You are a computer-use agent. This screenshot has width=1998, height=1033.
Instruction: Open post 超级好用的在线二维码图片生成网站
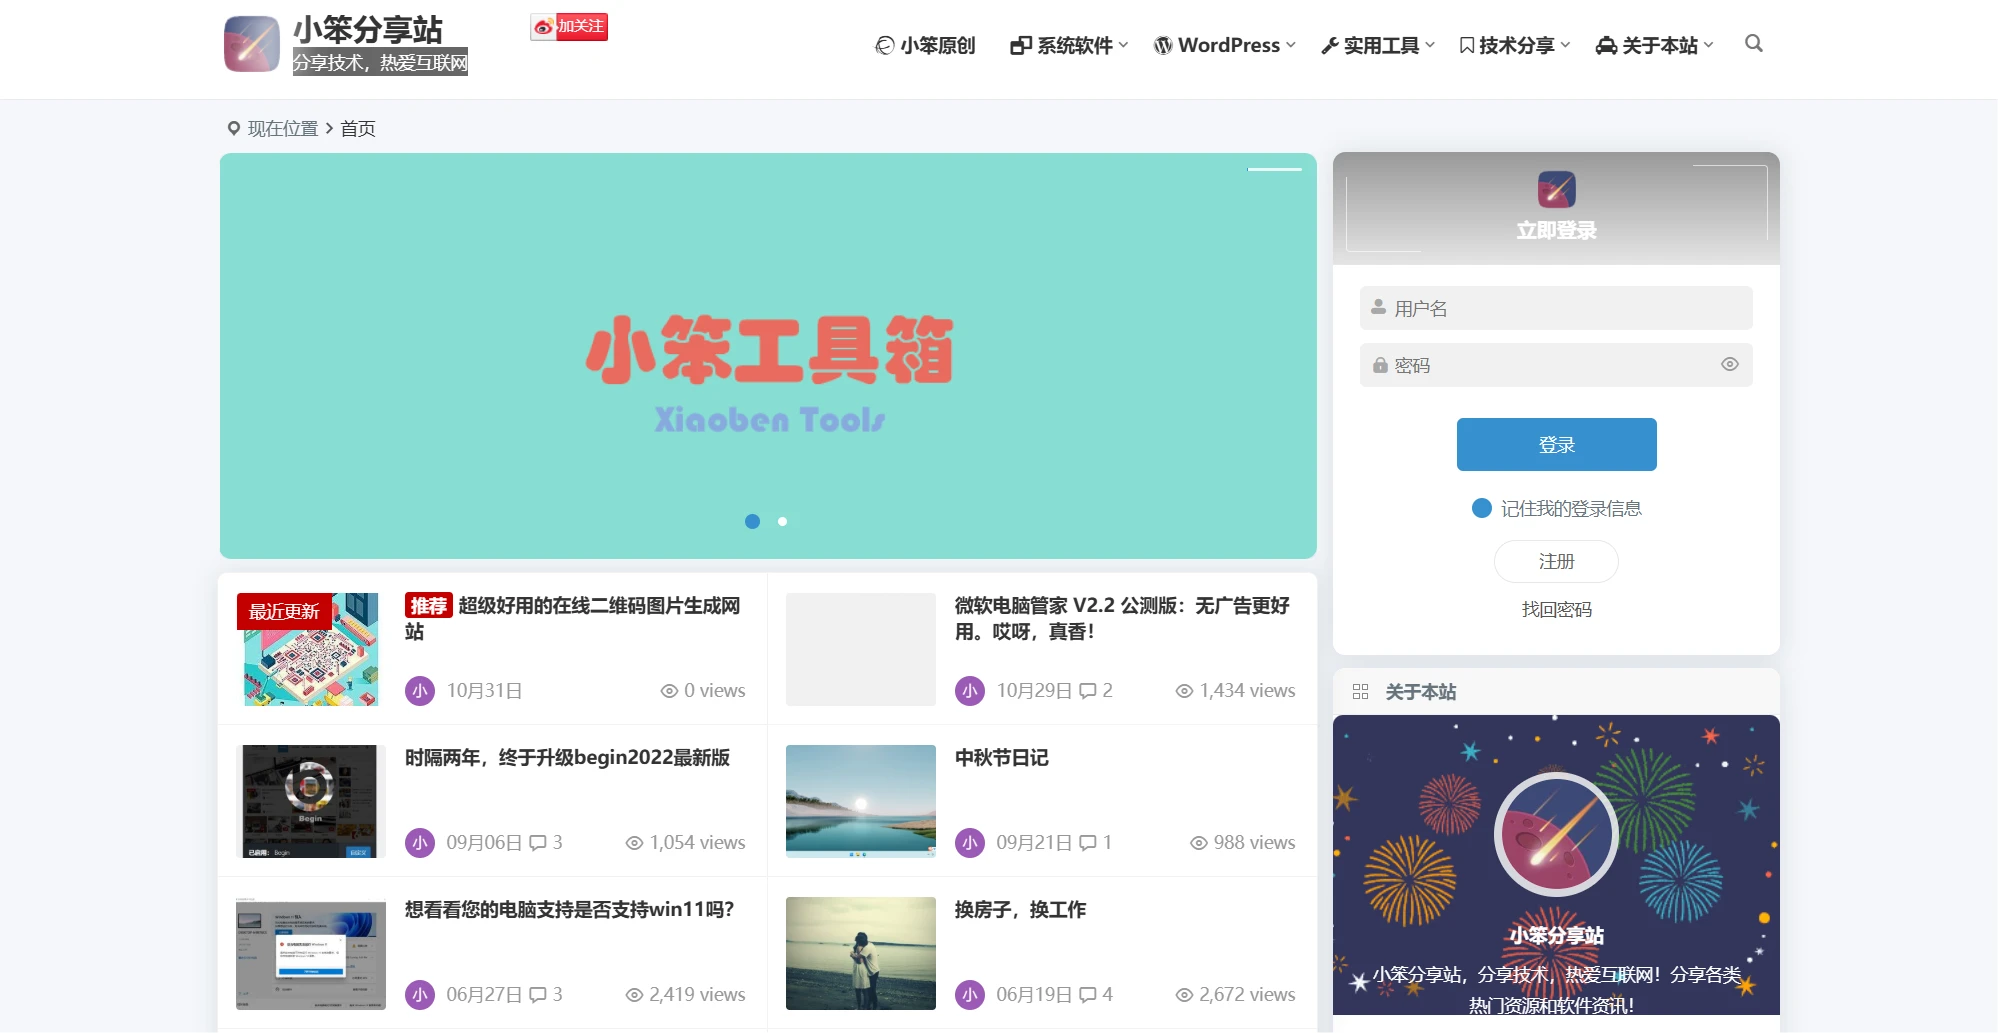pos(573,618)
